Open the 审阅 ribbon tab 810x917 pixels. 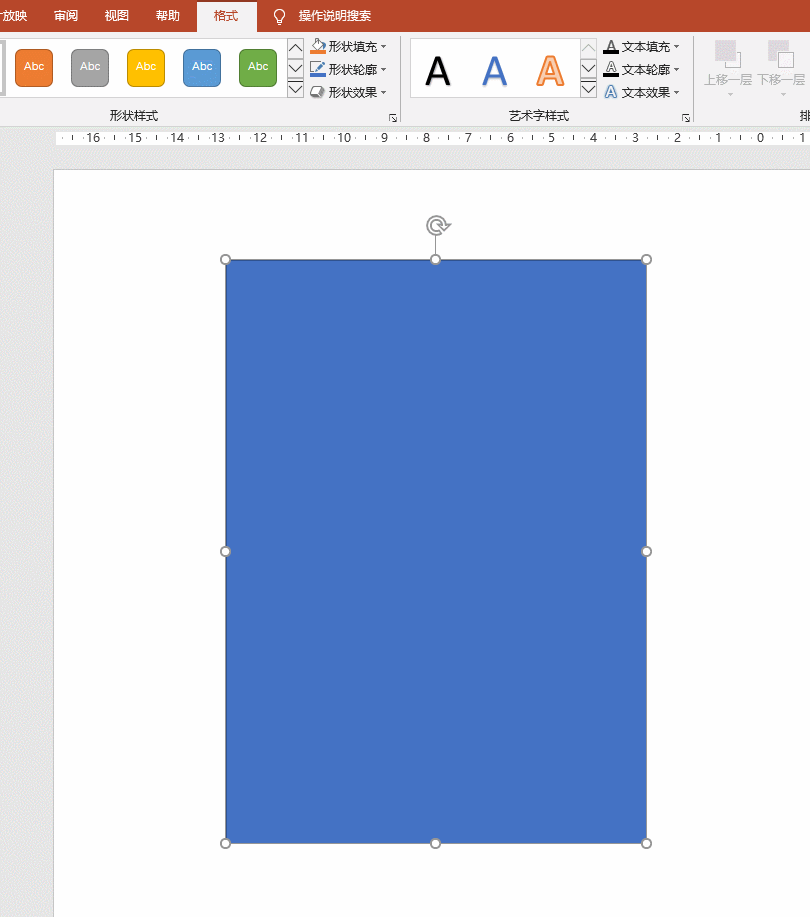tap(66, 16)
